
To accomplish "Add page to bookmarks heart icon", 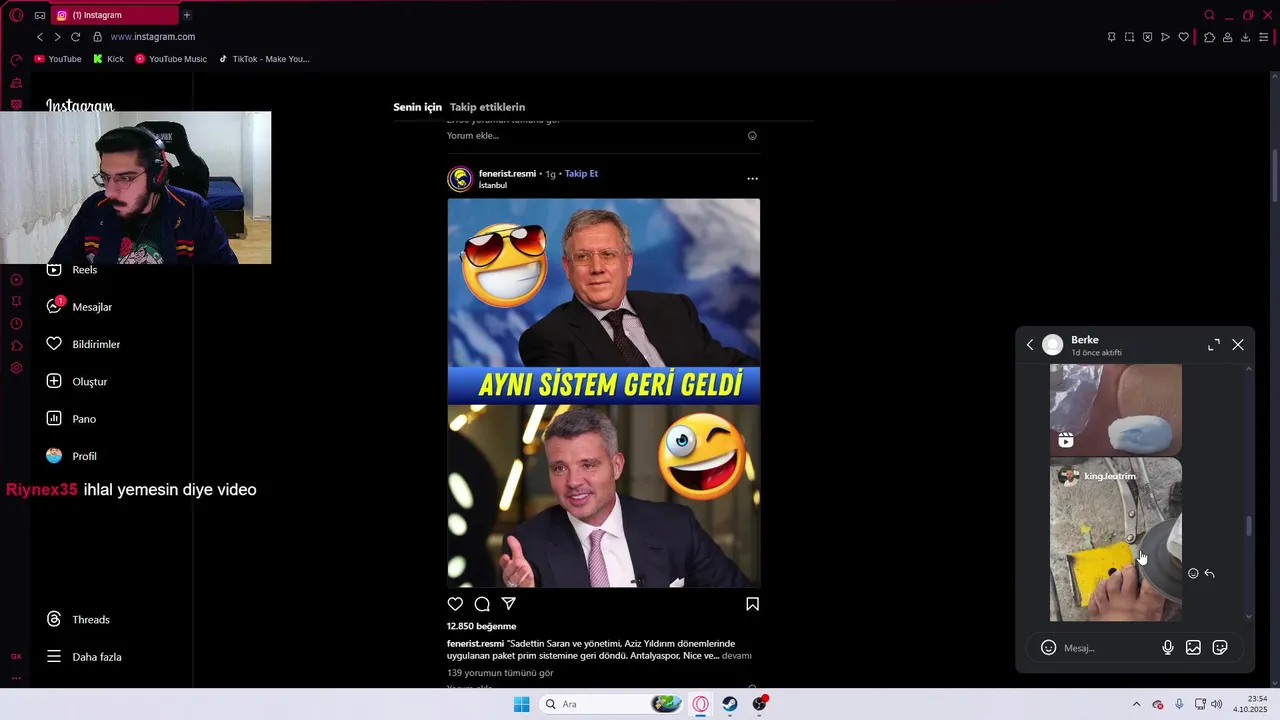I will tap(1183, 37).
